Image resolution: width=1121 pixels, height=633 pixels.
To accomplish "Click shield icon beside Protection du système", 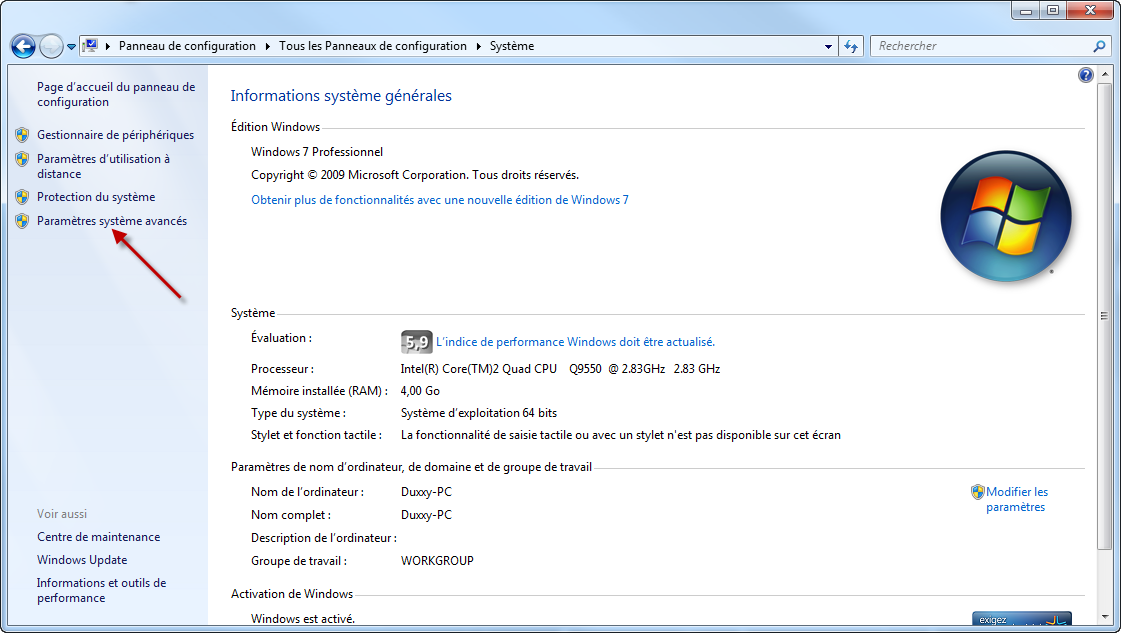I will point(22,197).
